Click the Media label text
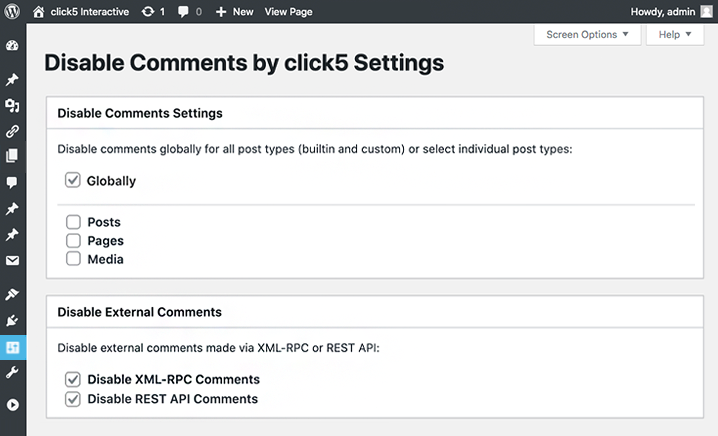 pos(105,259)
